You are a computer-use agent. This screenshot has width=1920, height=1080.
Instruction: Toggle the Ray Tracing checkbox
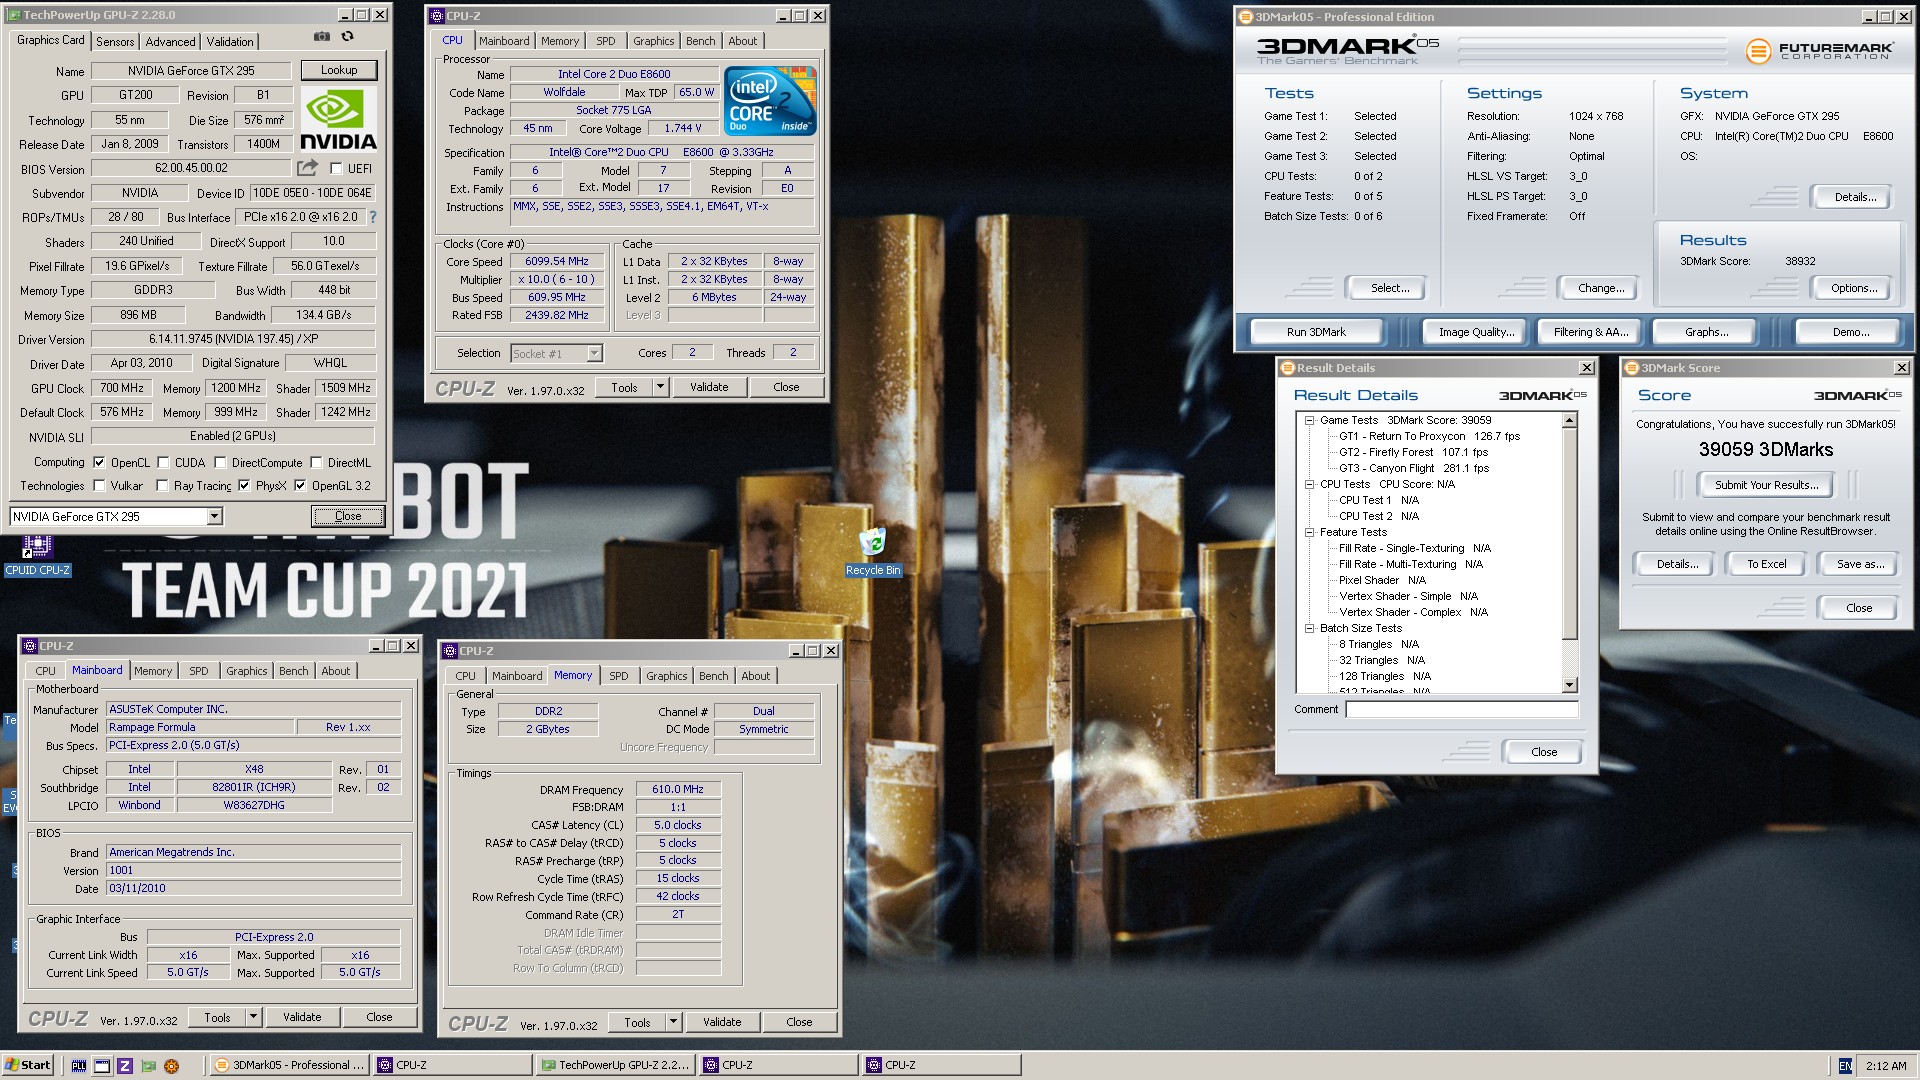[x=162, y=486]
